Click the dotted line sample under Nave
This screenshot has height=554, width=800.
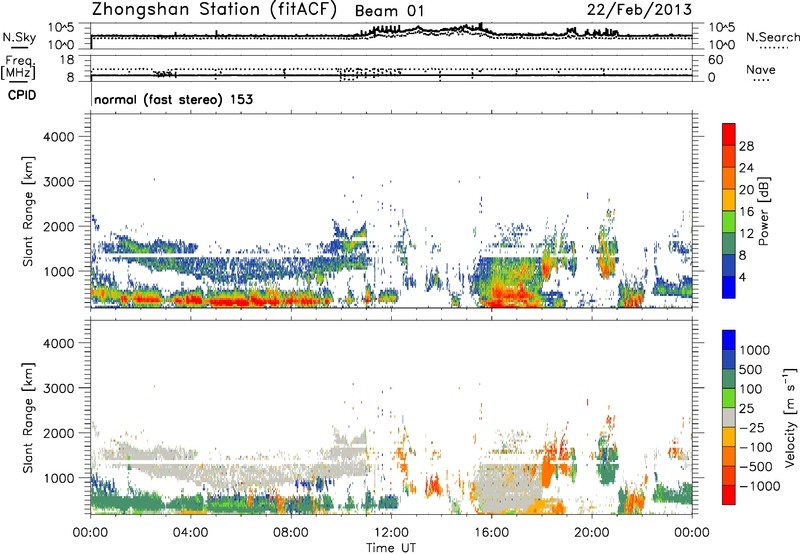click(761, 81)
